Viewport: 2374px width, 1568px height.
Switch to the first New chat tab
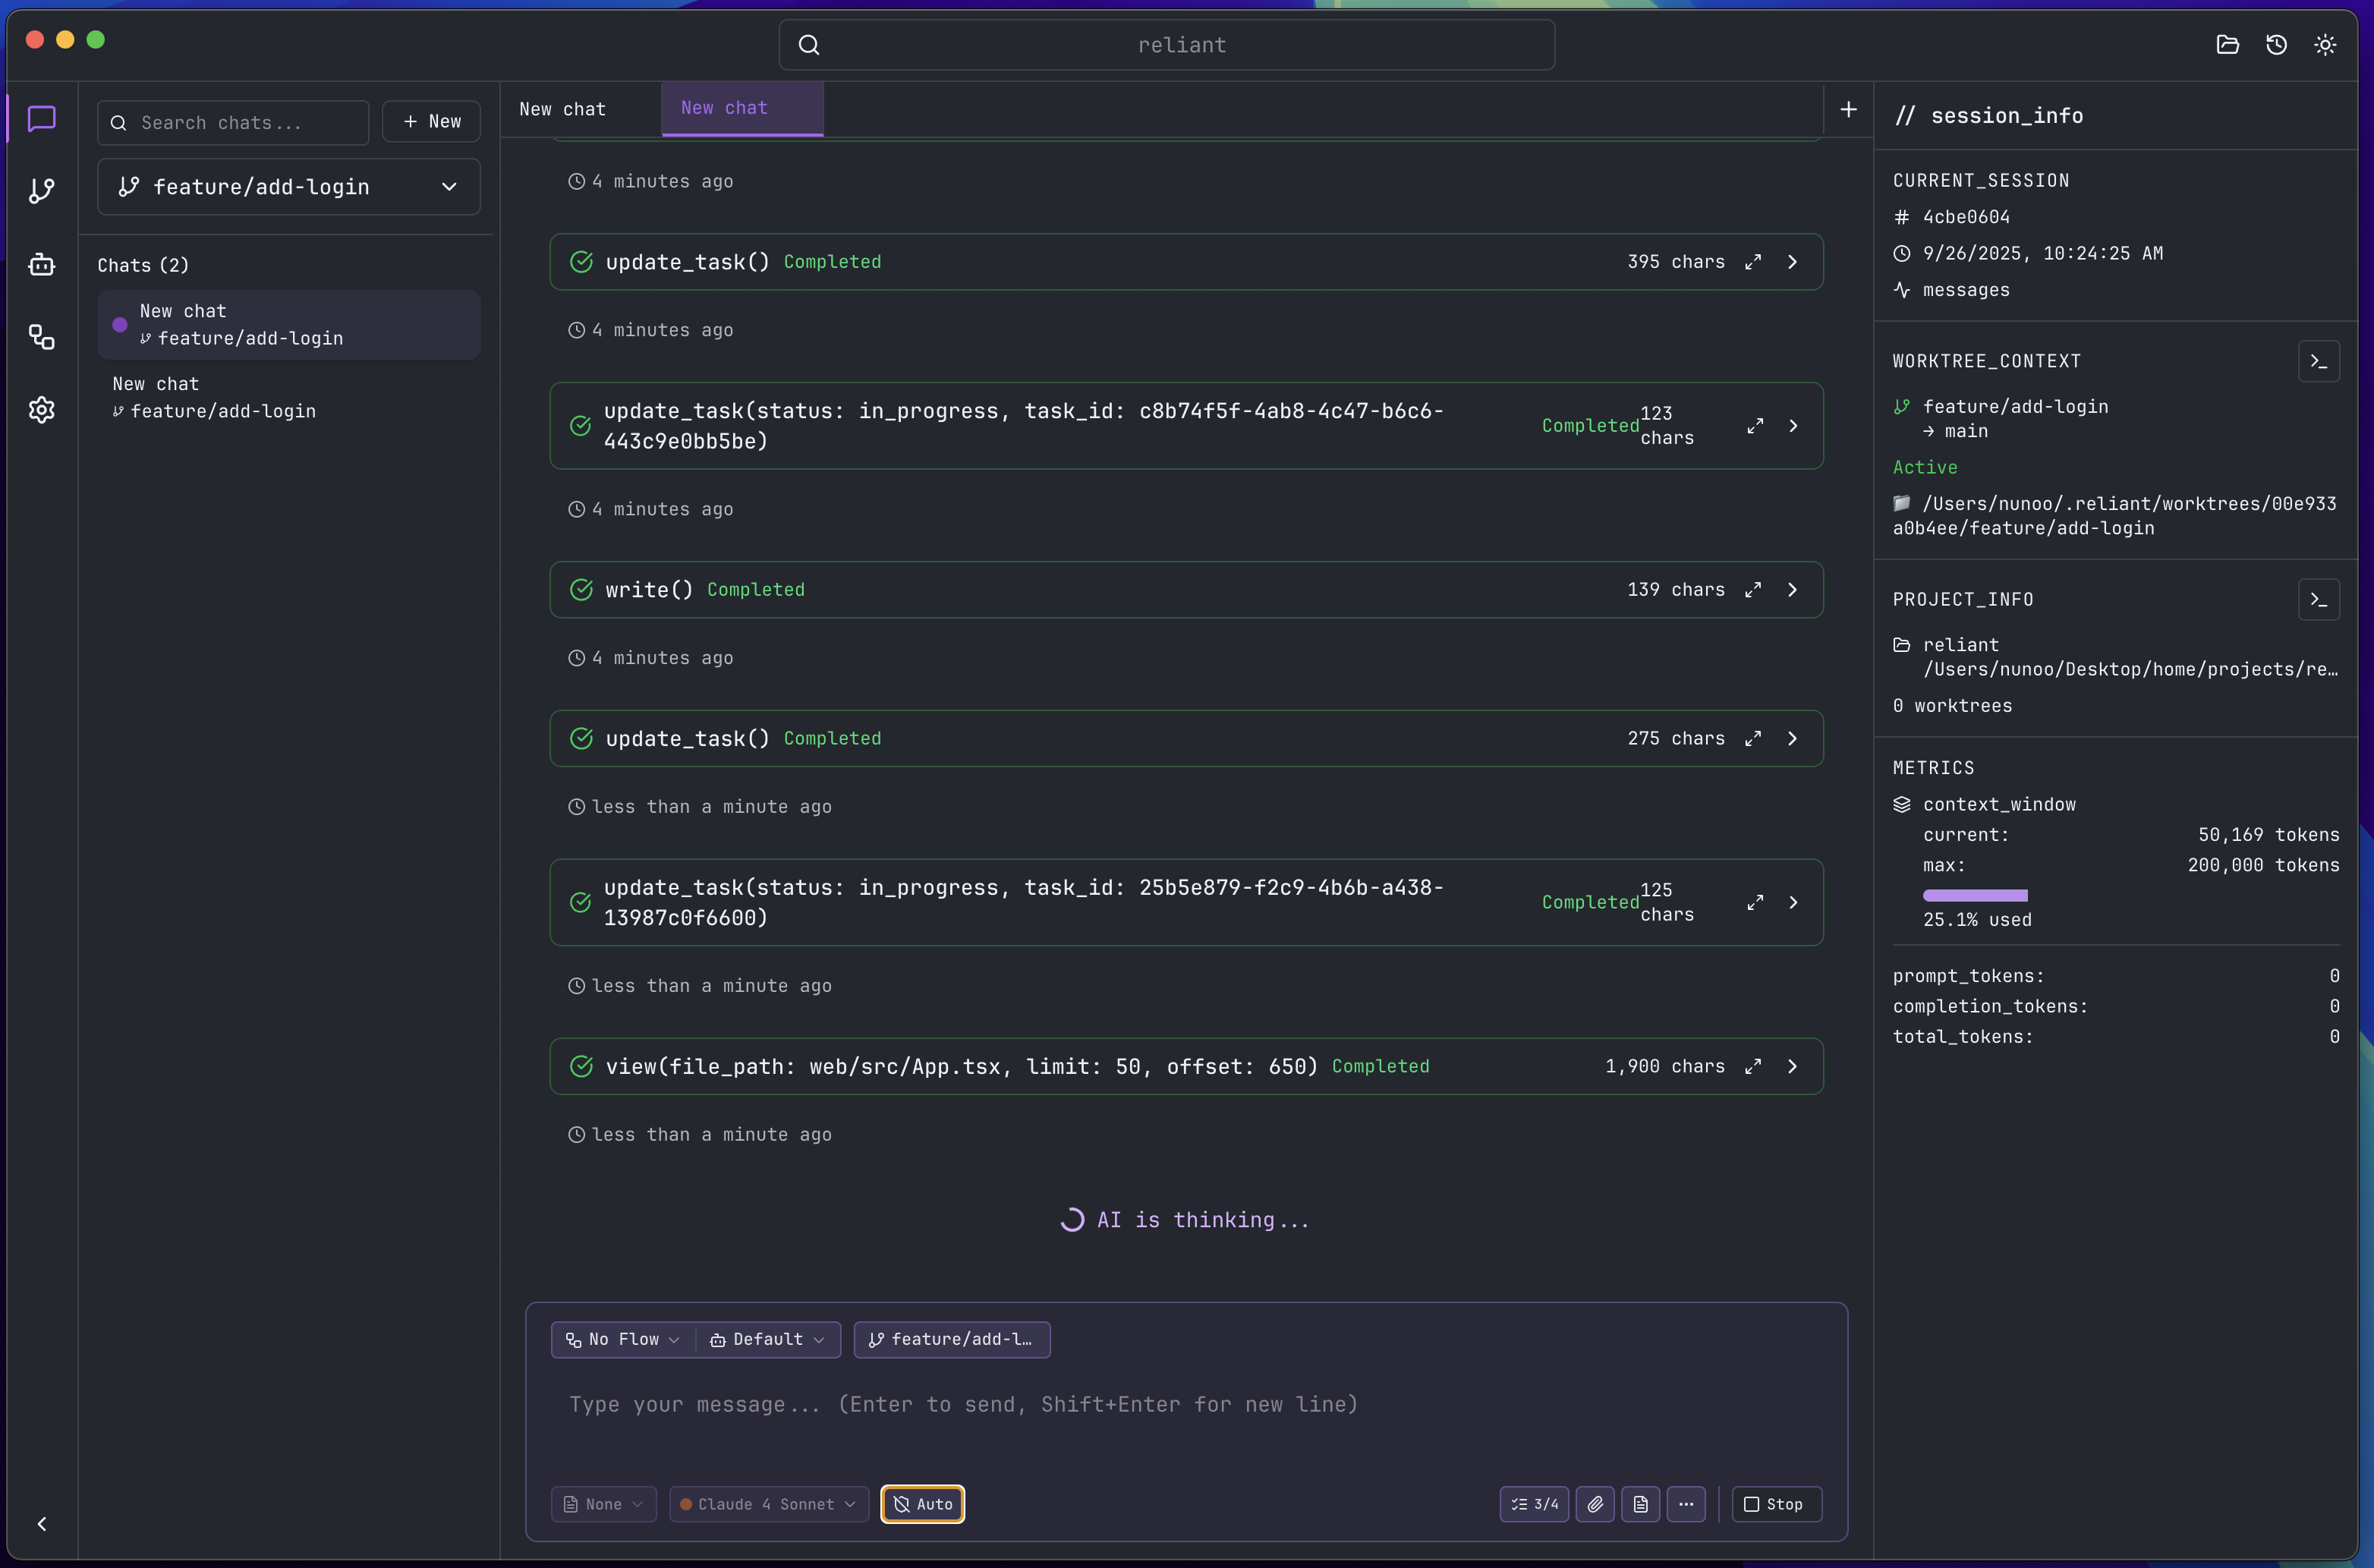(562, 109)
